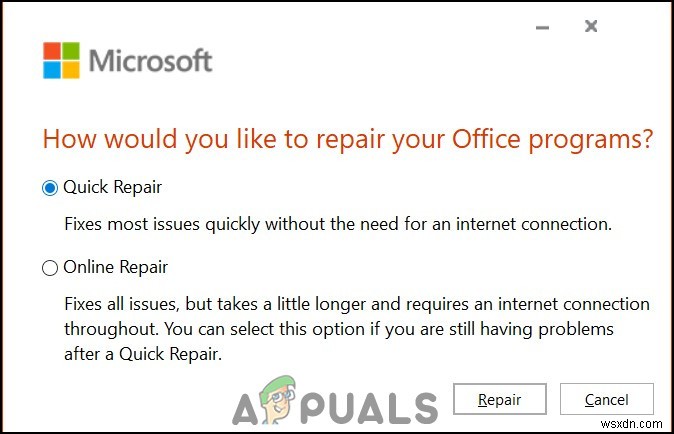Minimize the Office repair dialog
This screenshot has height=434, width=674.
(543, 27)
